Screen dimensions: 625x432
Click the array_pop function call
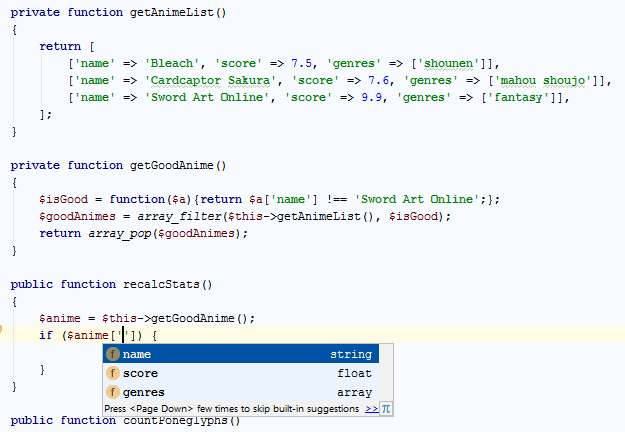tap(120, 233)
